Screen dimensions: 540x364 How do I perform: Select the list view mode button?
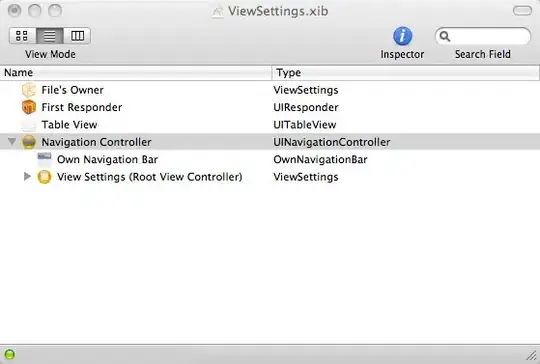[50, 36]
